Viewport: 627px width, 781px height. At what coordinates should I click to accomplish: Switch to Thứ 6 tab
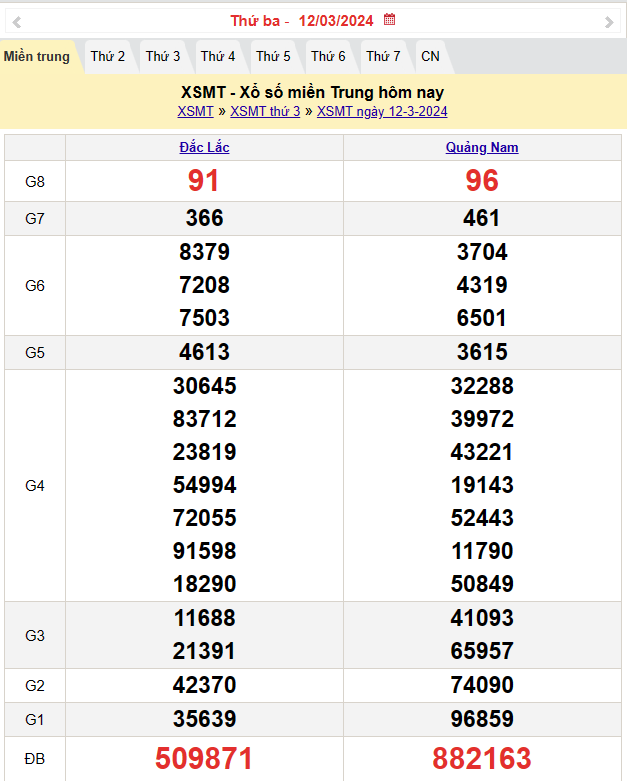click(x=328, y=57)
